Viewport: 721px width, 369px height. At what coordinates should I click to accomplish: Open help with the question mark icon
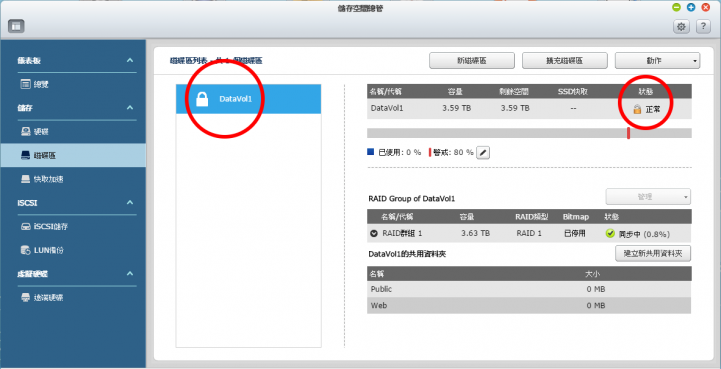[703, 27]
